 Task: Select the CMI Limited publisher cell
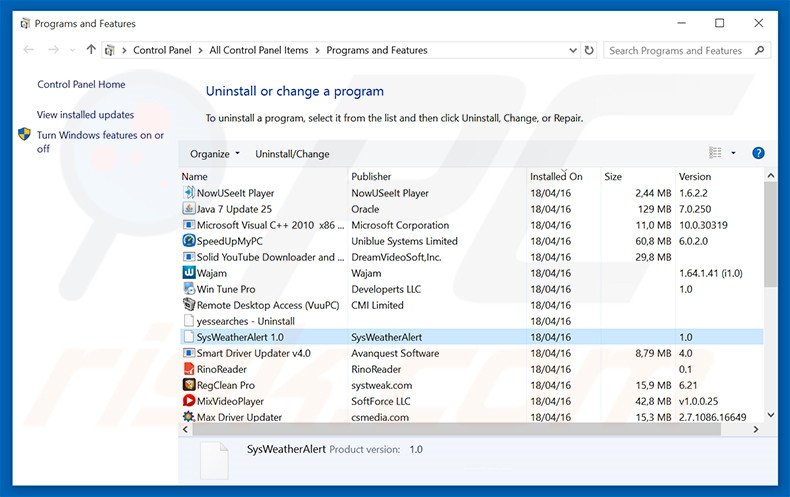(x=377, y=305)
